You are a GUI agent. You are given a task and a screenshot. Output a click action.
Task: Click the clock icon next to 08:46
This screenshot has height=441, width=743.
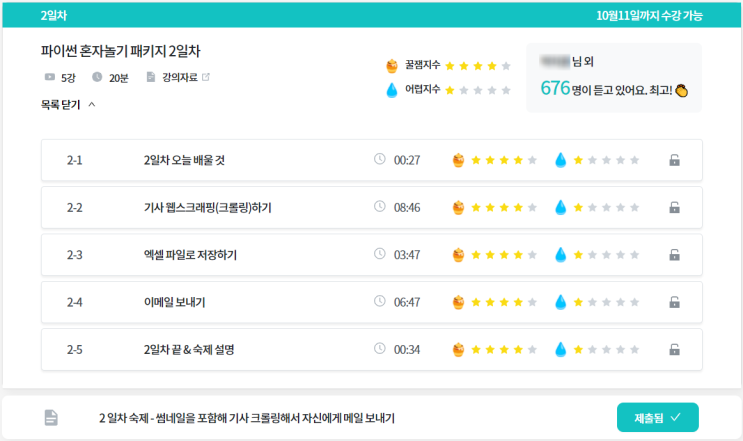point(380,206)
